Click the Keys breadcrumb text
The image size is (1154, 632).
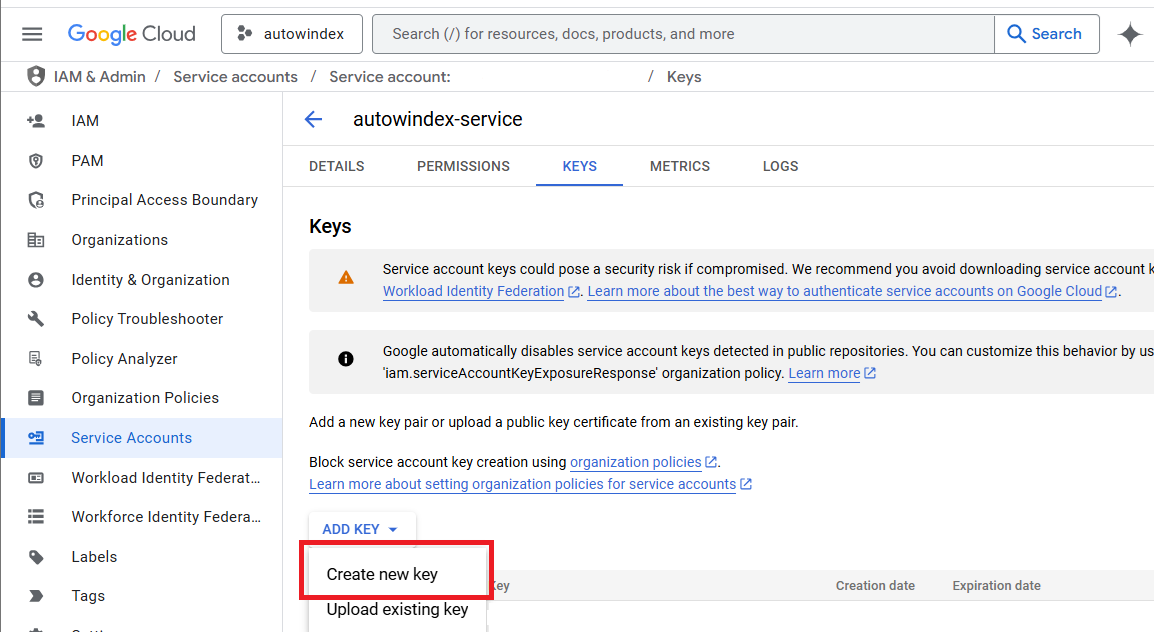pyautogui.click(x=684, y=77)
